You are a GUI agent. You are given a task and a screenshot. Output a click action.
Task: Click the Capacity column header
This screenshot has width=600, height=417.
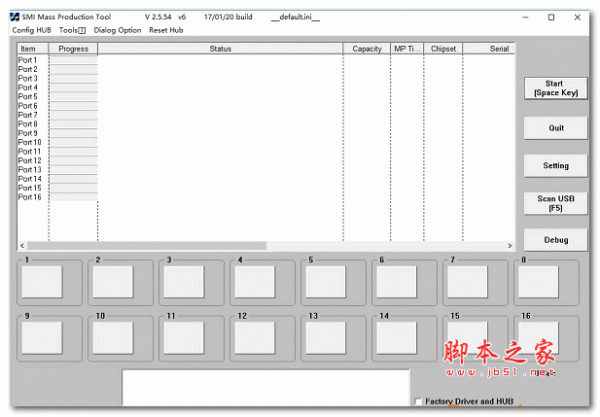367,49
